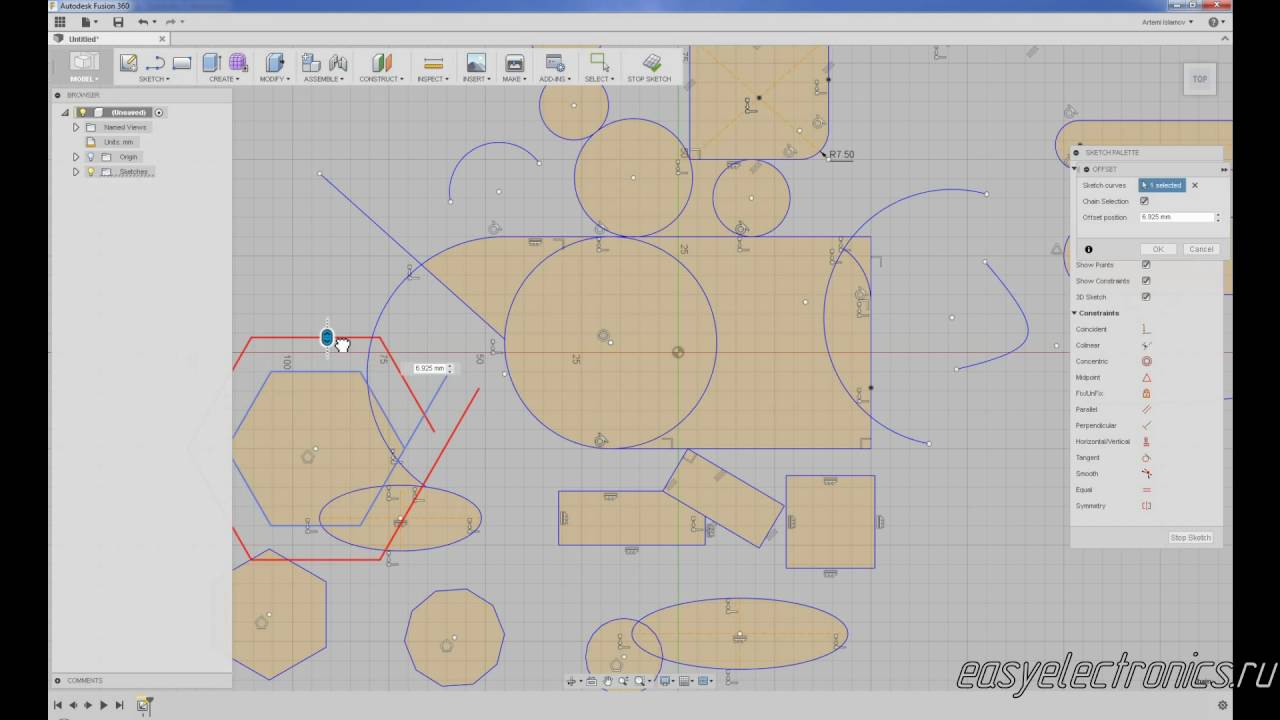The width and height of the screenshot is (1280, 720).
Task: Open the CREATE menu
Action: pyautogui.click(x=224, y=79)
